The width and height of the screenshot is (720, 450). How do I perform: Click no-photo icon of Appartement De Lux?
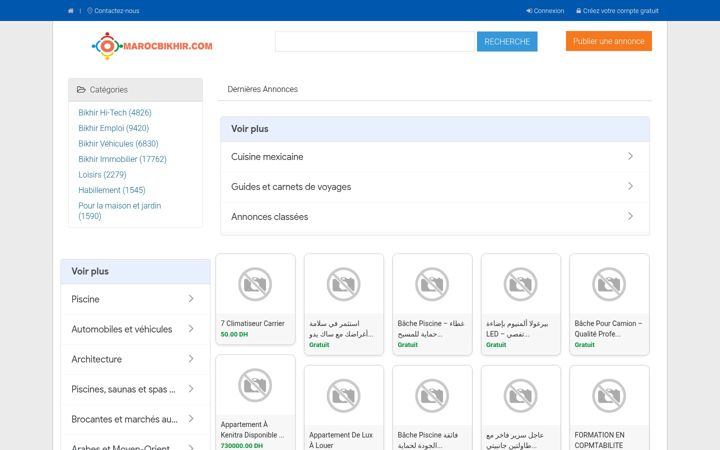coord(343,396)
